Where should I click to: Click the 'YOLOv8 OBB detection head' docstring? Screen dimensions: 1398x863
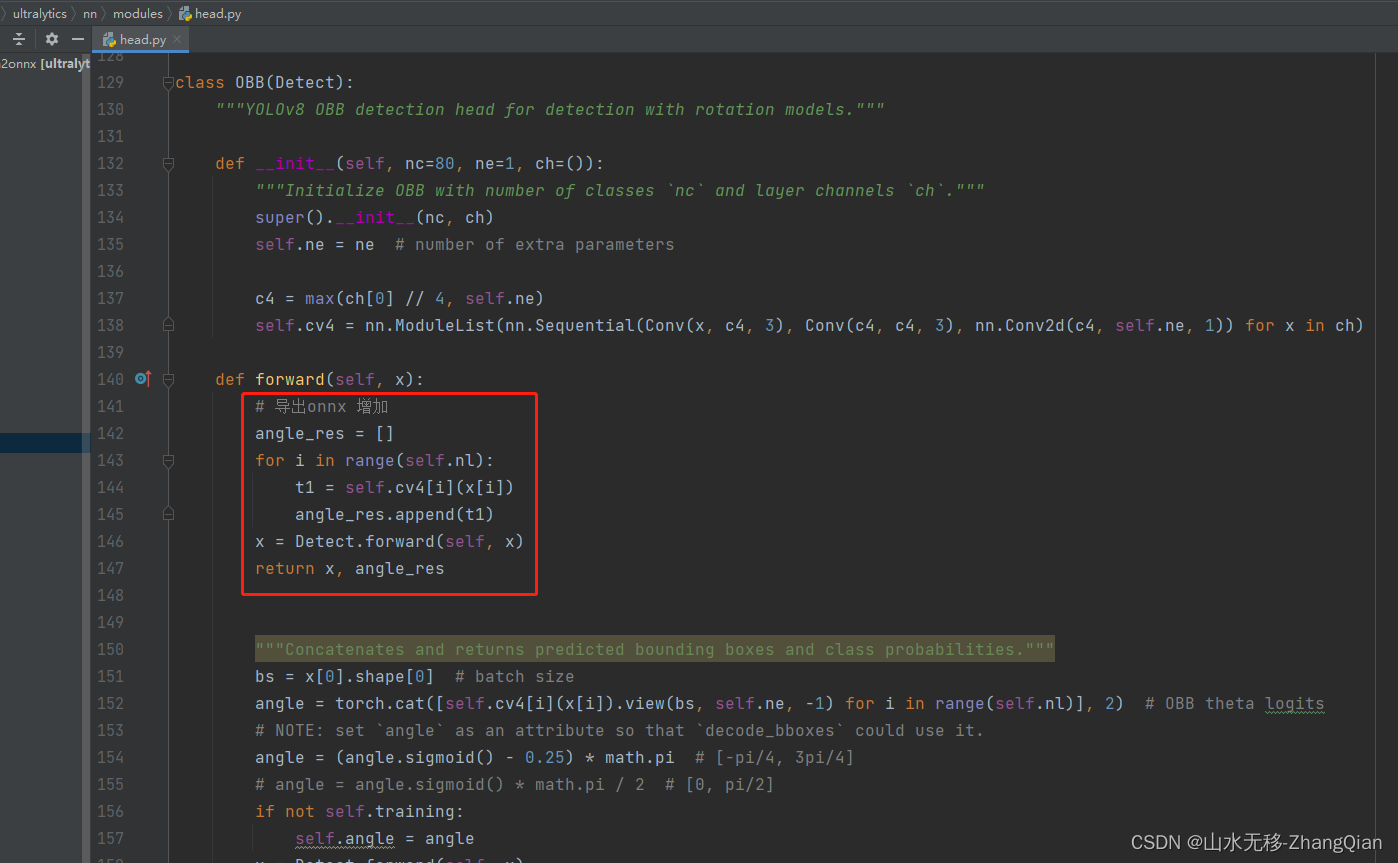click(x=550, y=110)
